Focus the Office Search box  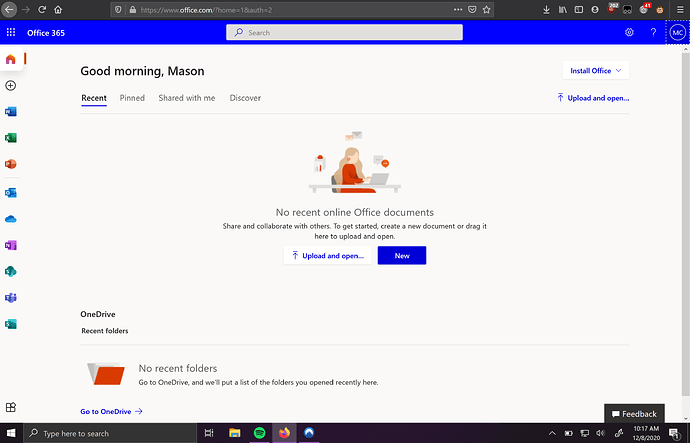pyautogui.click(x=344, y=32)
